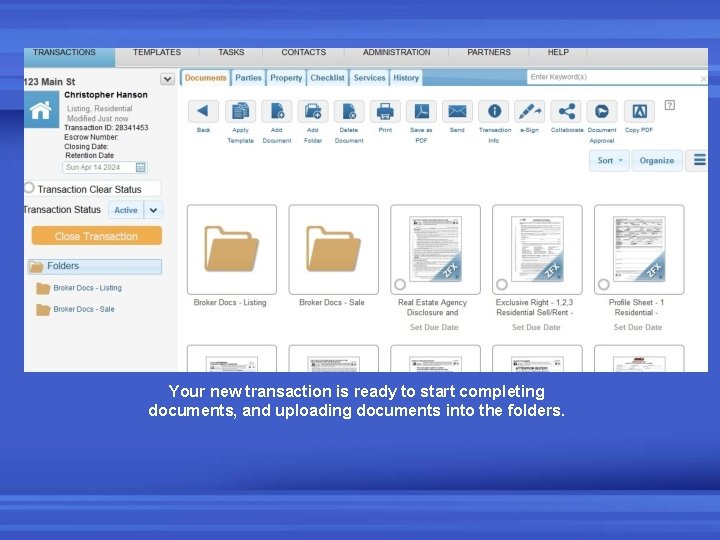Viewport: 720px width, 540px height.
Task: Open Broker Docs - Listing folder thumbnail
Action: click(x=232, y=249)
